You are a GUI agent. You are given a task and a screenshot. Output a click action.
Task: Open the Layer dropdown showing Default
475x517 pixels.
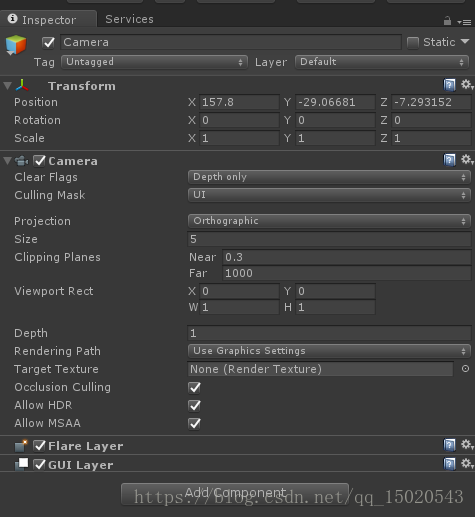coord(382,62)
